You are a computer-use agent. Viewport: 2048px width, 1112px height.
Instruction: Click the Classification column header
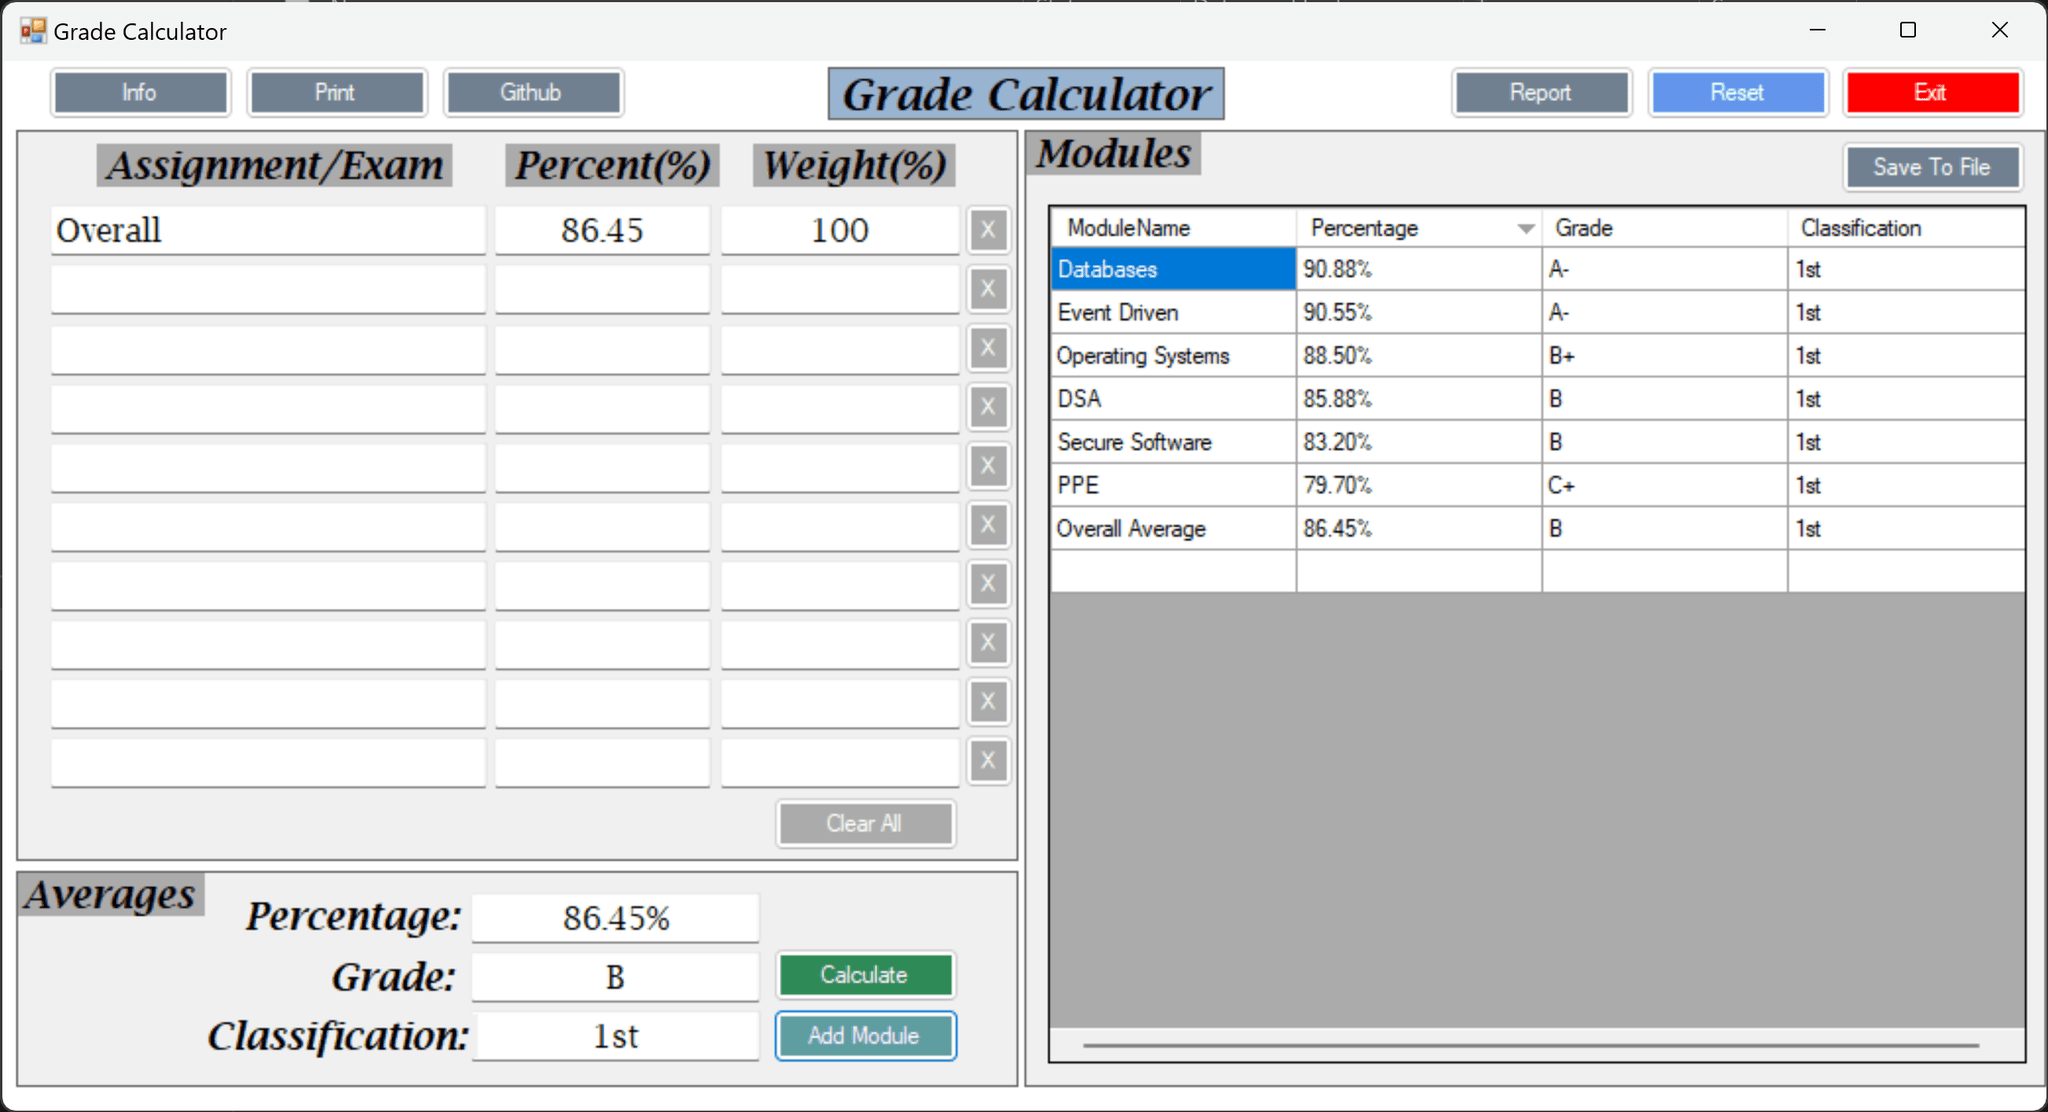[x=1906, y=228]
